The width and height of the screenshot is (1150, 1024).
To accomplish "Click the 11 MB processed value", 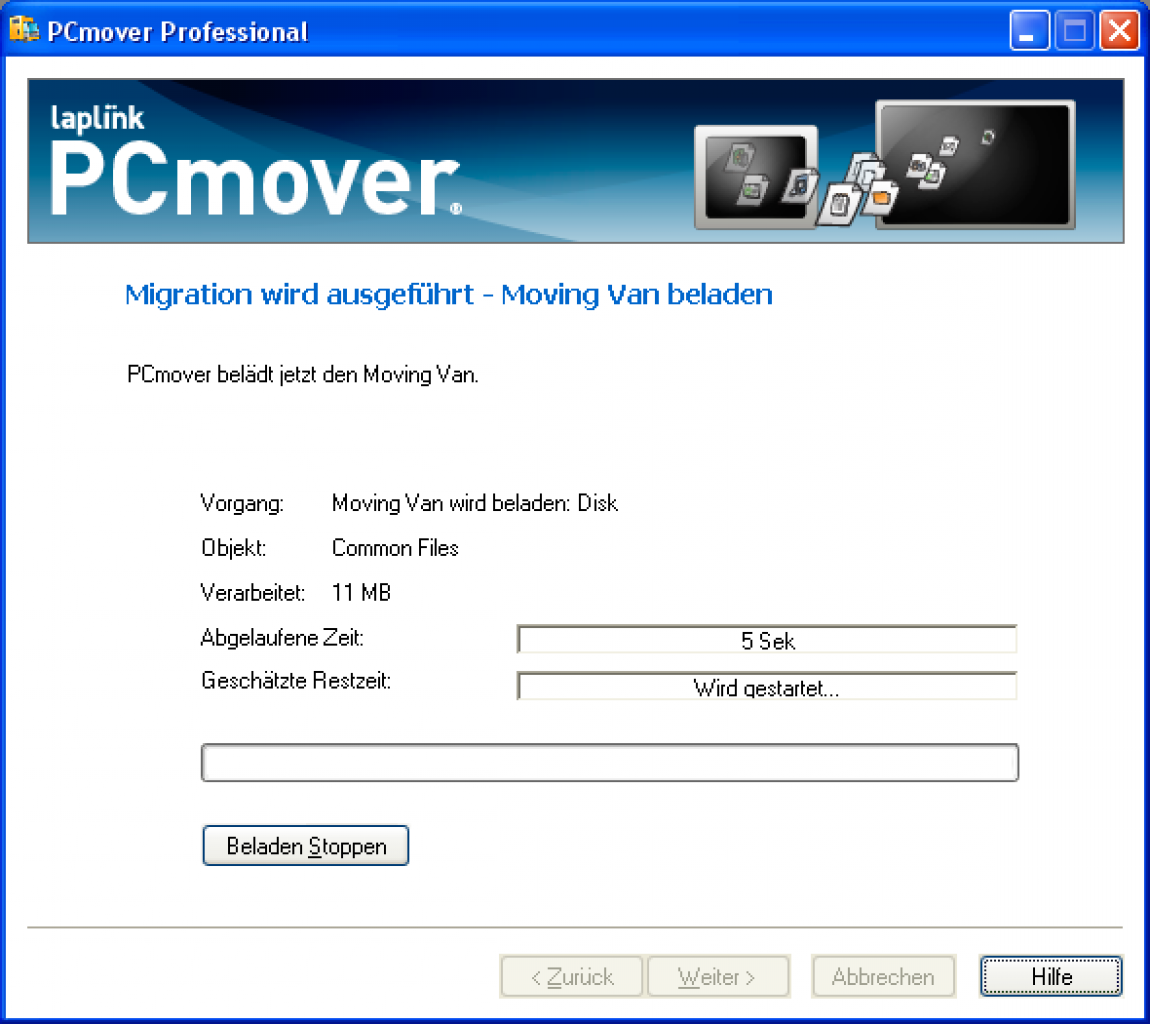I will tap(361, 592).
